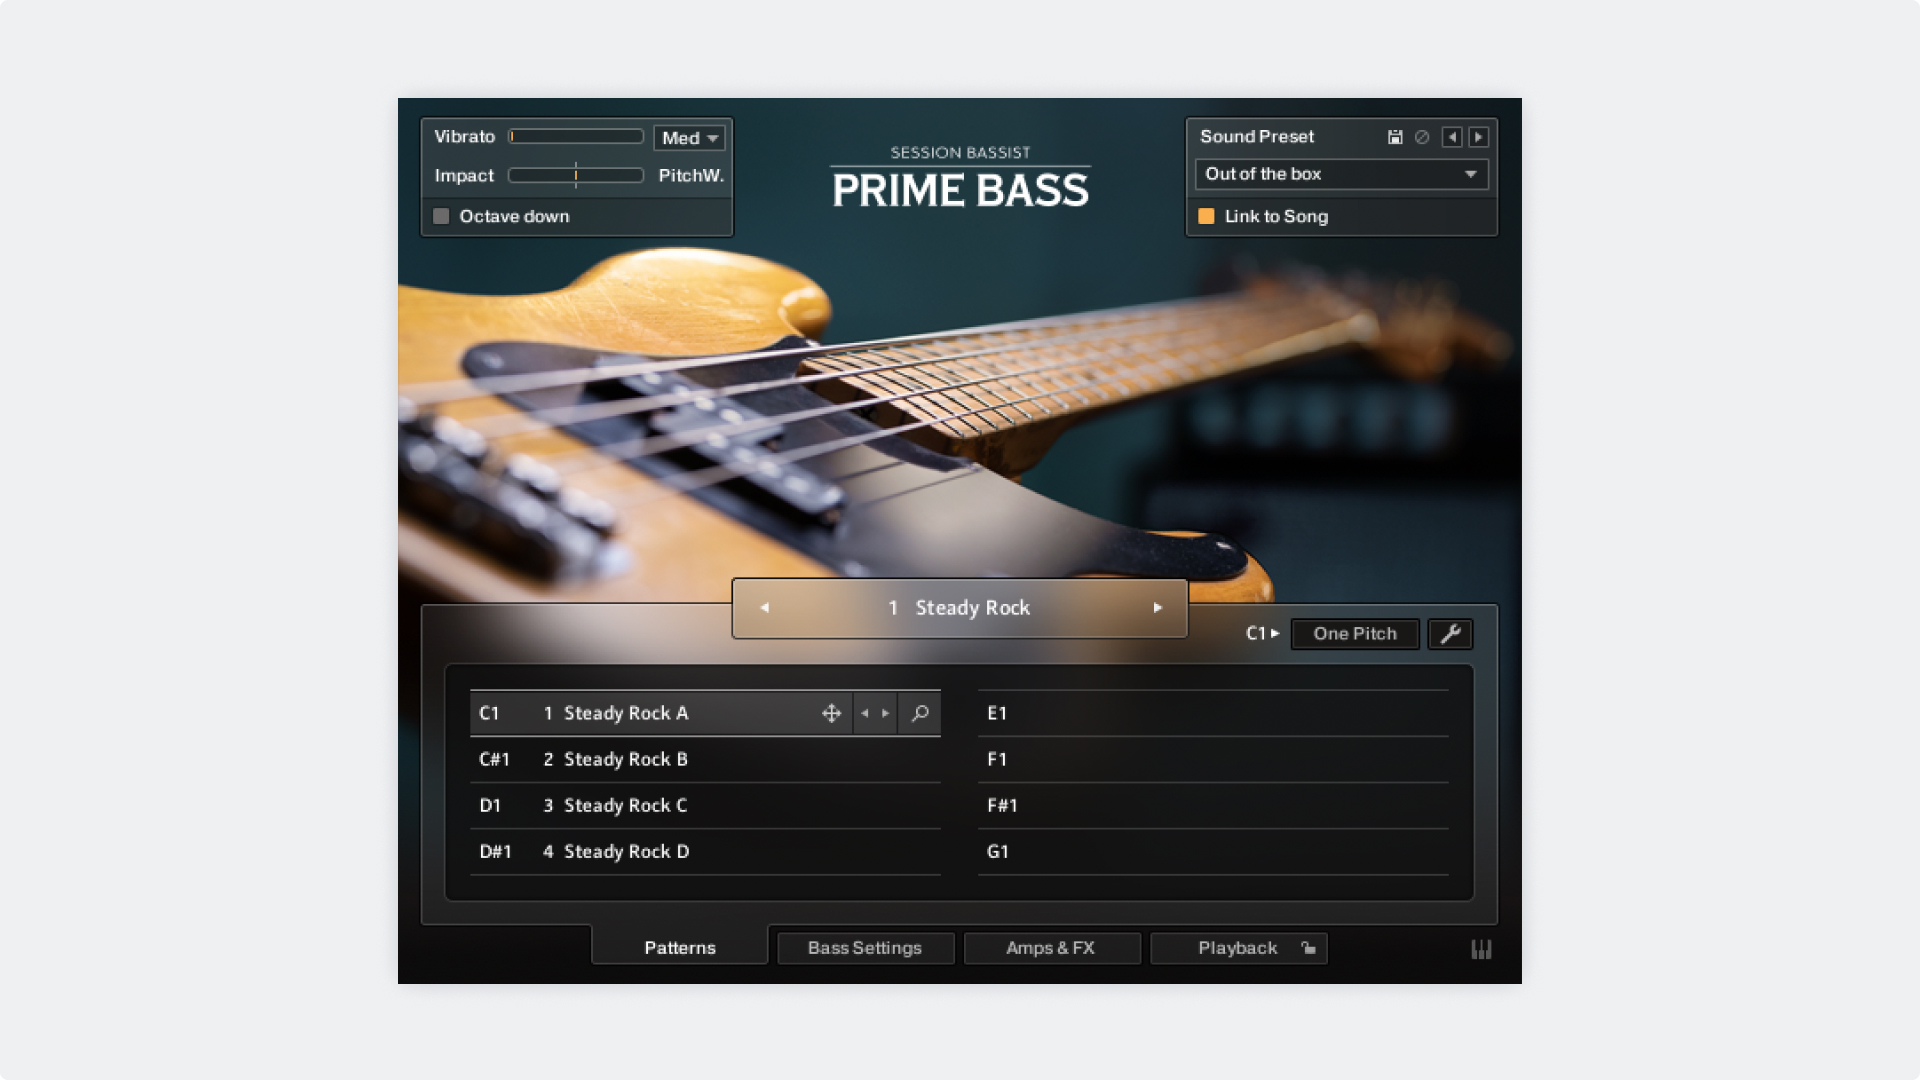This screenshot has width=1920, height=1080.
Task: Click the Vibrato slider
Action: coord(576,136)
